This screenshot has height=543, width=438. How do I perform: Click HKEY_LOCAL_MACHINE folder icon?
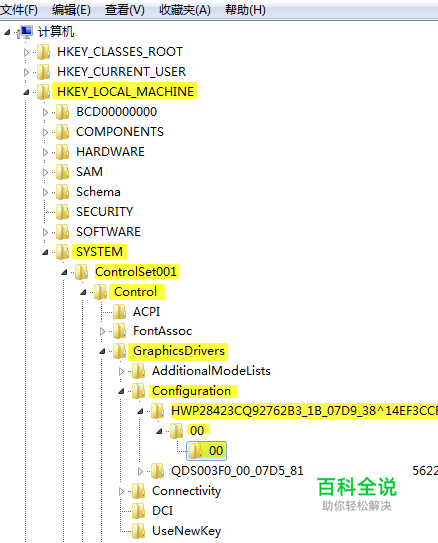point(44,92)
